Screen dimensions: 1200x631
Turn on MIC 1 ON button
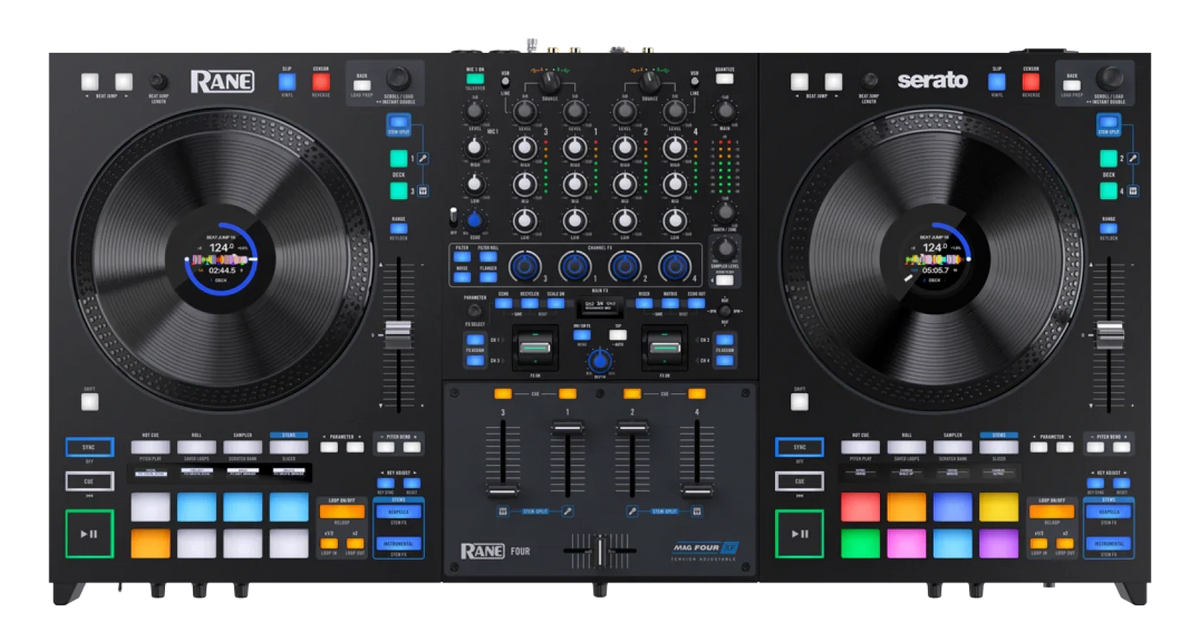coord(474,77)
